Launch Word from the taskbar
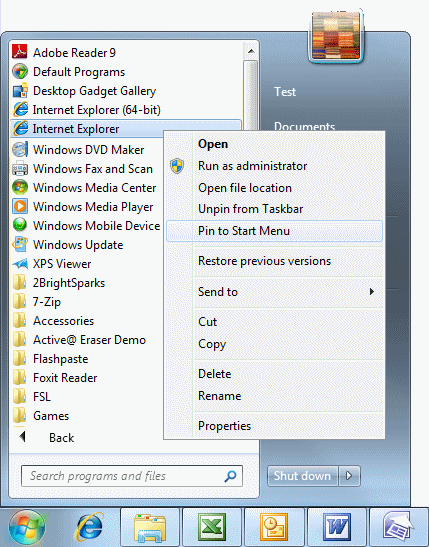Screen dimensions: 429x547 (x=337, y=527)
